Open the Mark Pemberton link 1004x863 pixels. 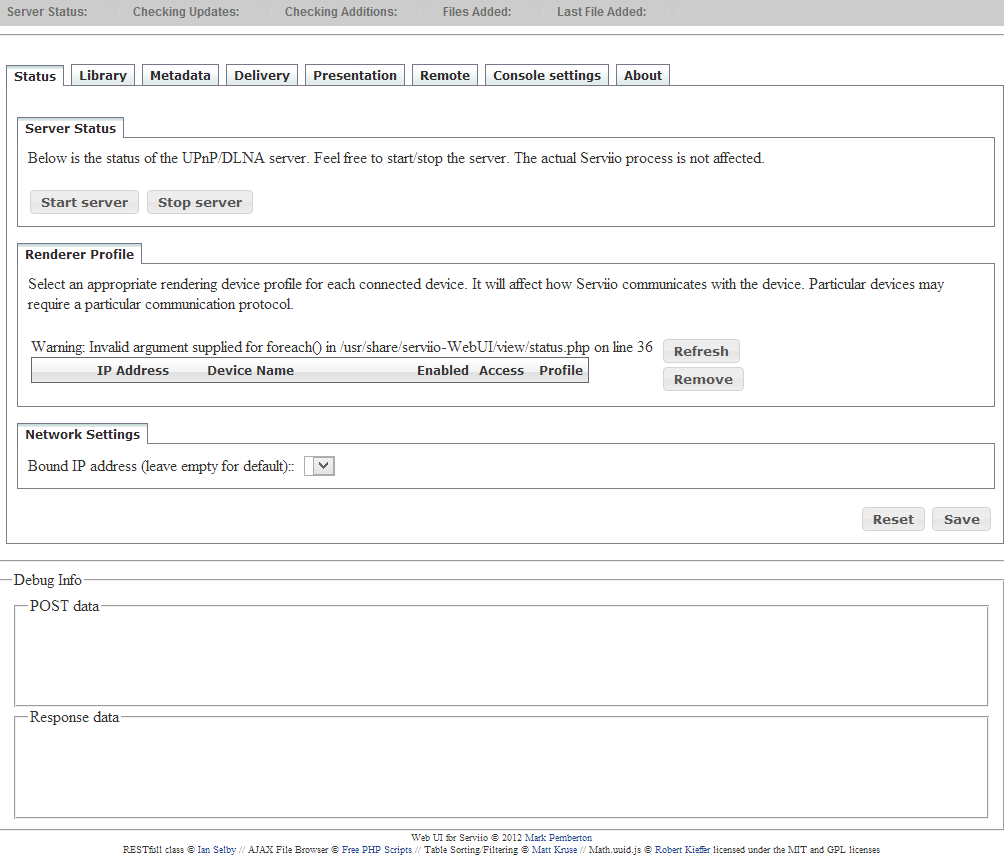point(558,838)
